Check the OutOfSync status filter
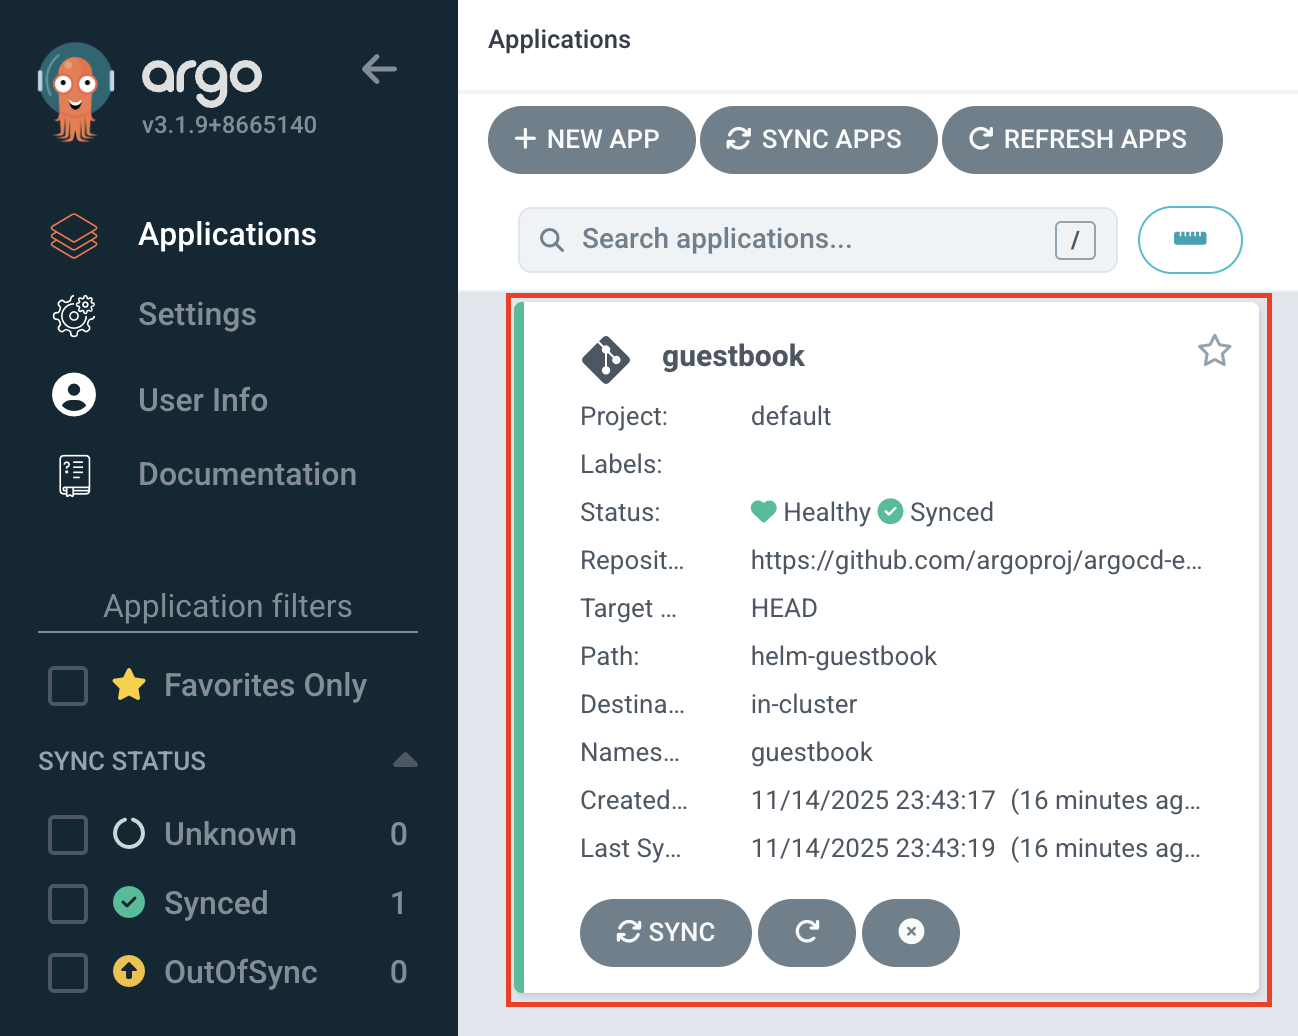1298x1036 pixels. [x=68, y=972]
